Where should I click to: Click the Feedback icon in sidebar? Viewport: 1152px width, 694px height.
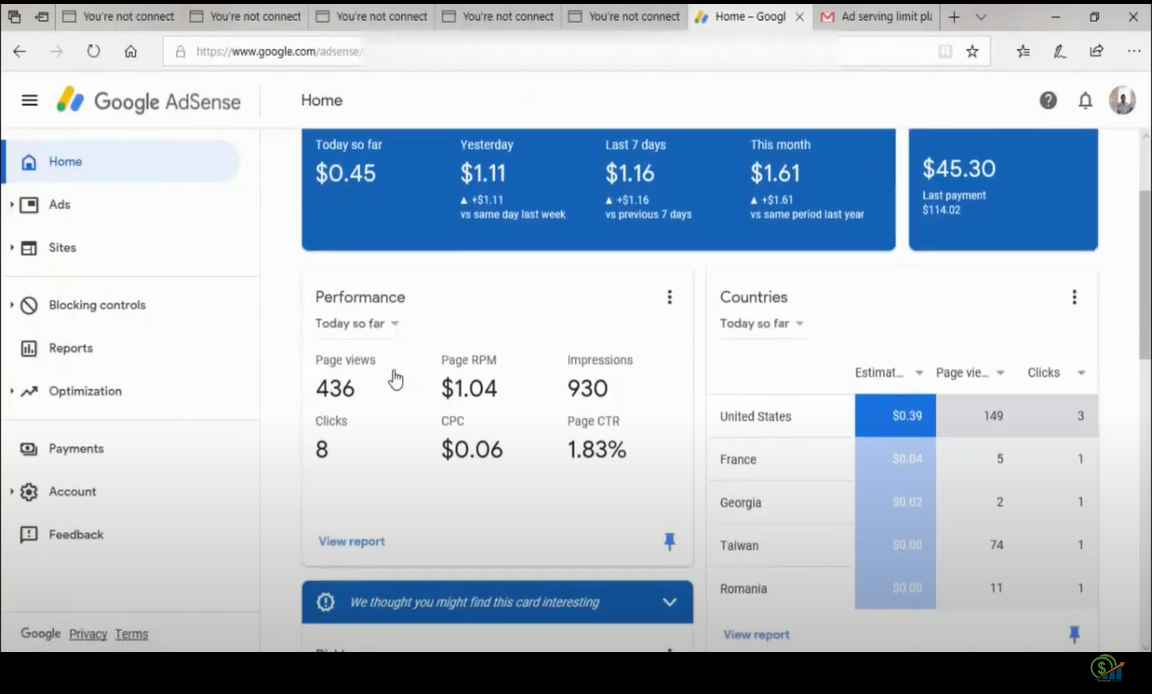pyautogui.click(x=29, y=535)
